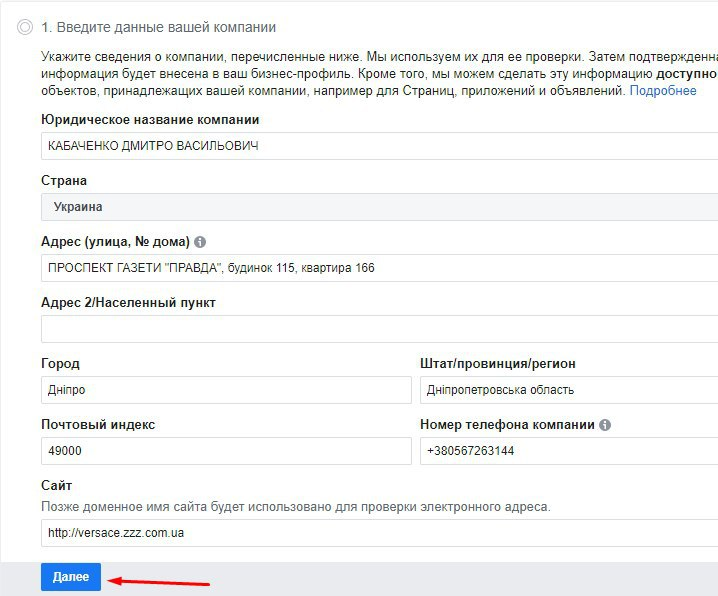Click the Сайт label above the domain hint
718x596 pixels.
pos(56,485)
